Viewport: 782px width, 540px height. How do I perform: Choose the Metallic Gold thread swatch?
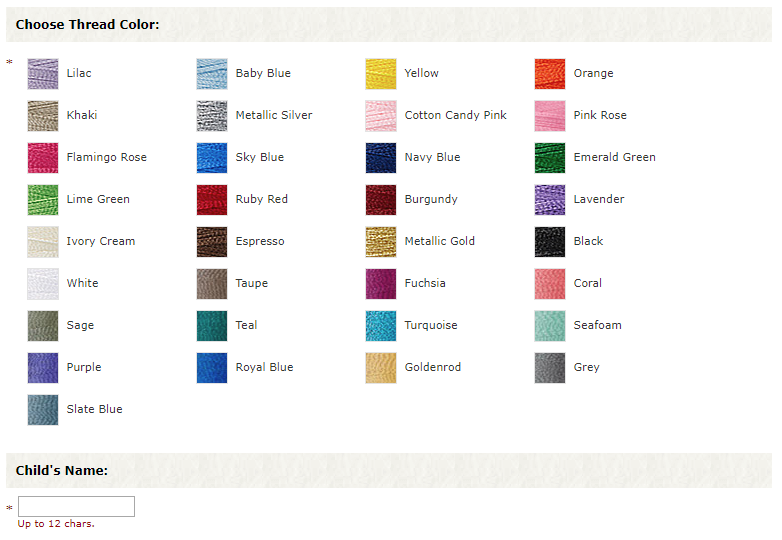[381, 242]
